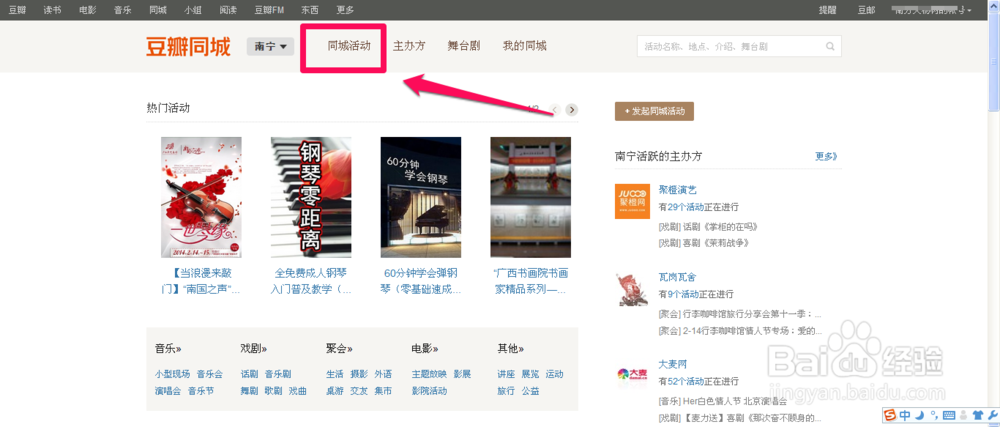Open 东西 in top navigation

point(310,10)
